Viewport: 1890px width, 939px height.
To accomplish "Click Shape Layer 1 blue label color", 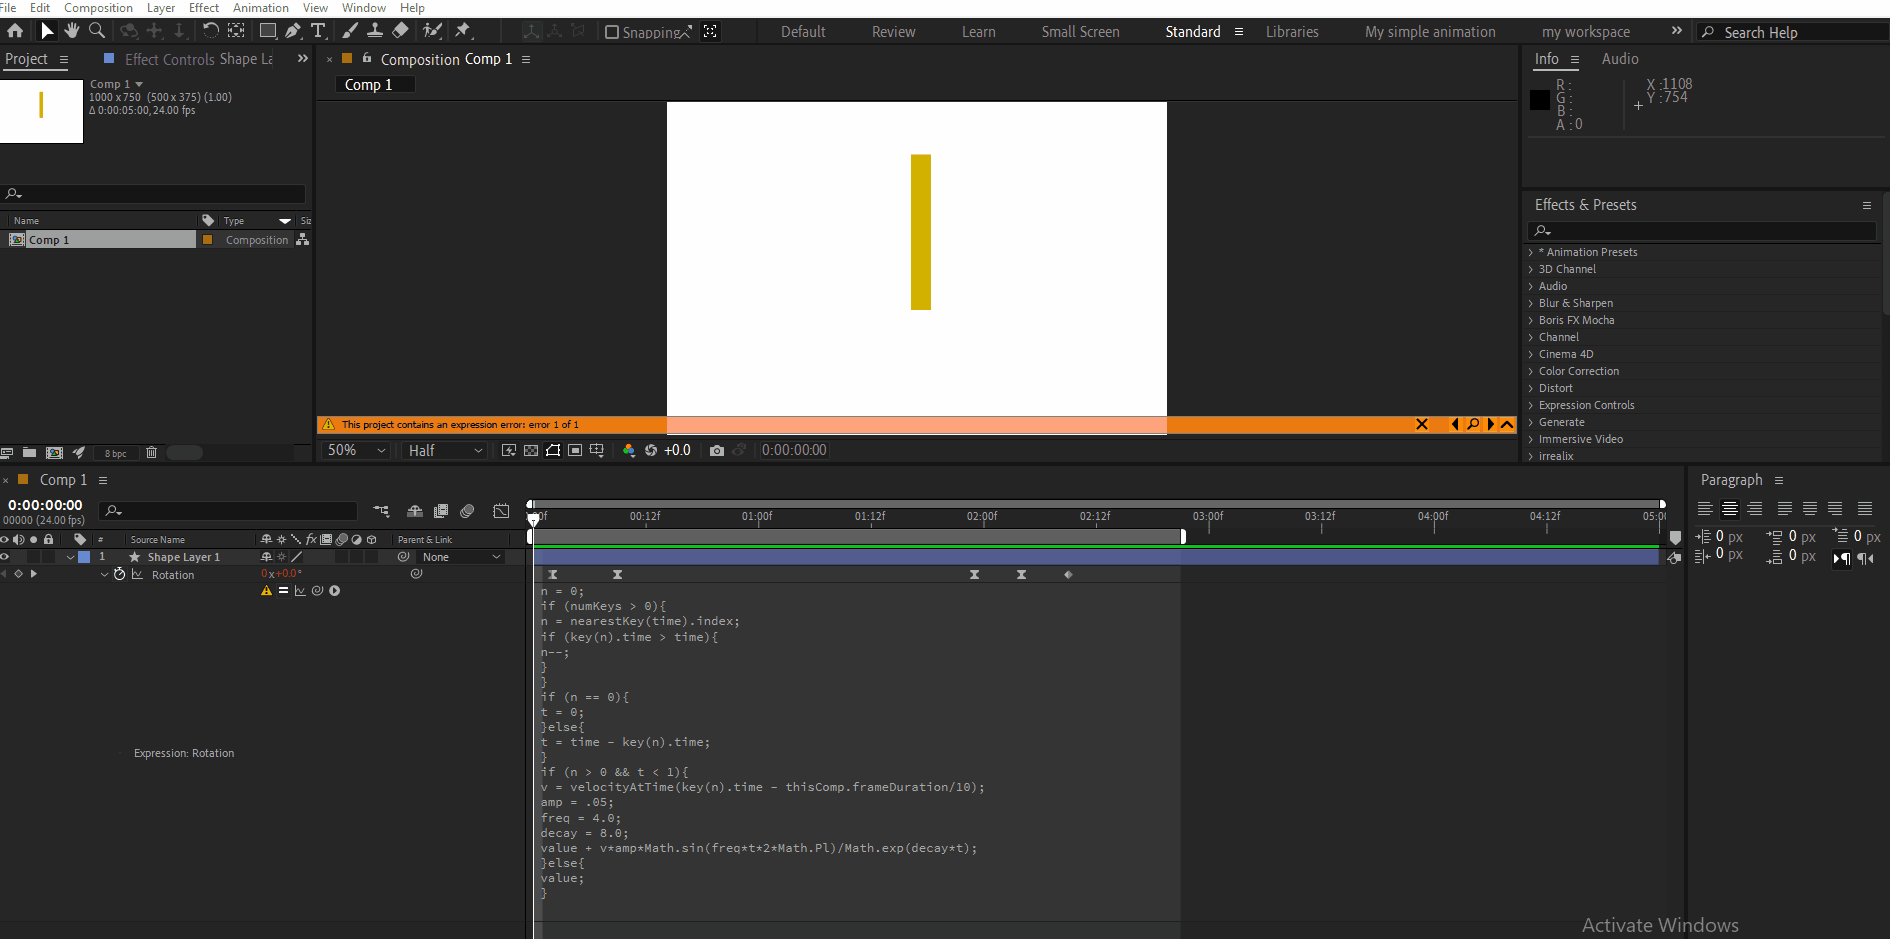I will pyautogui.click(x=84, y=557).
